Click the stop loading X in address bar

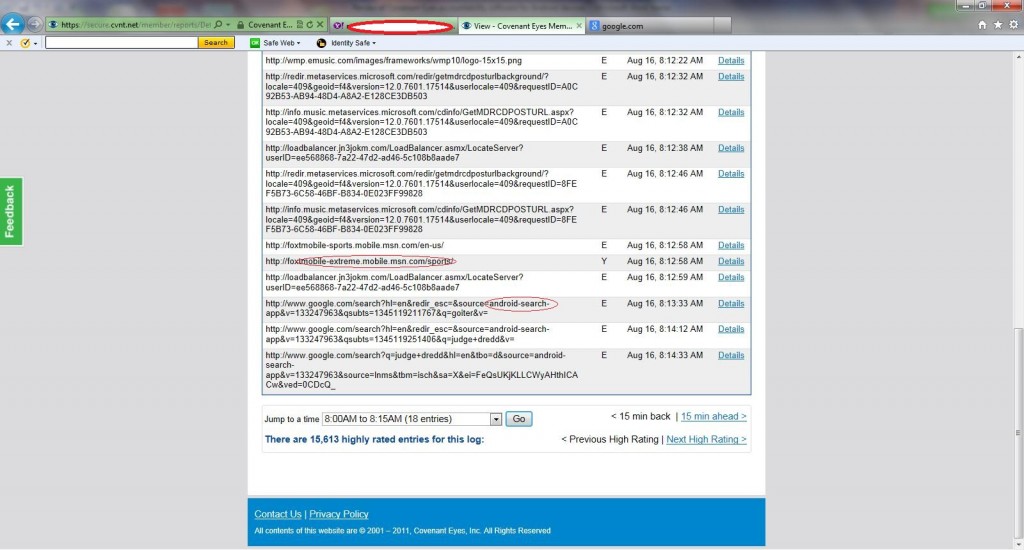click(320, 25)
